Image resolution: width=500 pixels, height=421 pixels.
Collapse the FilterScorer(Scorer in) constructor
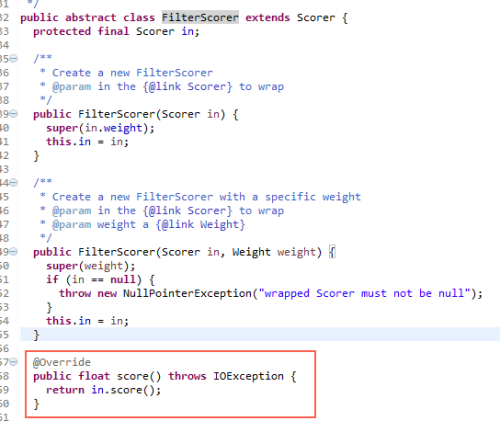[x=13, y=114]
